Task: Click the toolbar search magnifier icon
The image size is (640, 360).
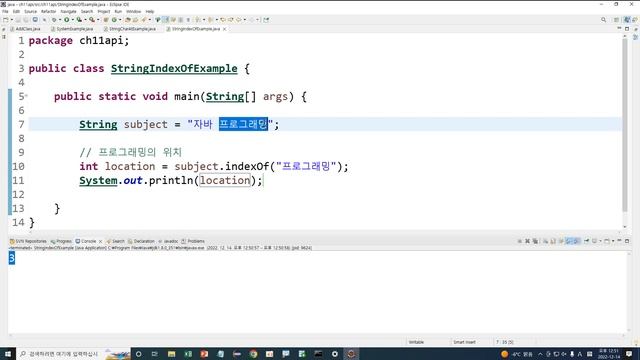Action: point(603,20)
